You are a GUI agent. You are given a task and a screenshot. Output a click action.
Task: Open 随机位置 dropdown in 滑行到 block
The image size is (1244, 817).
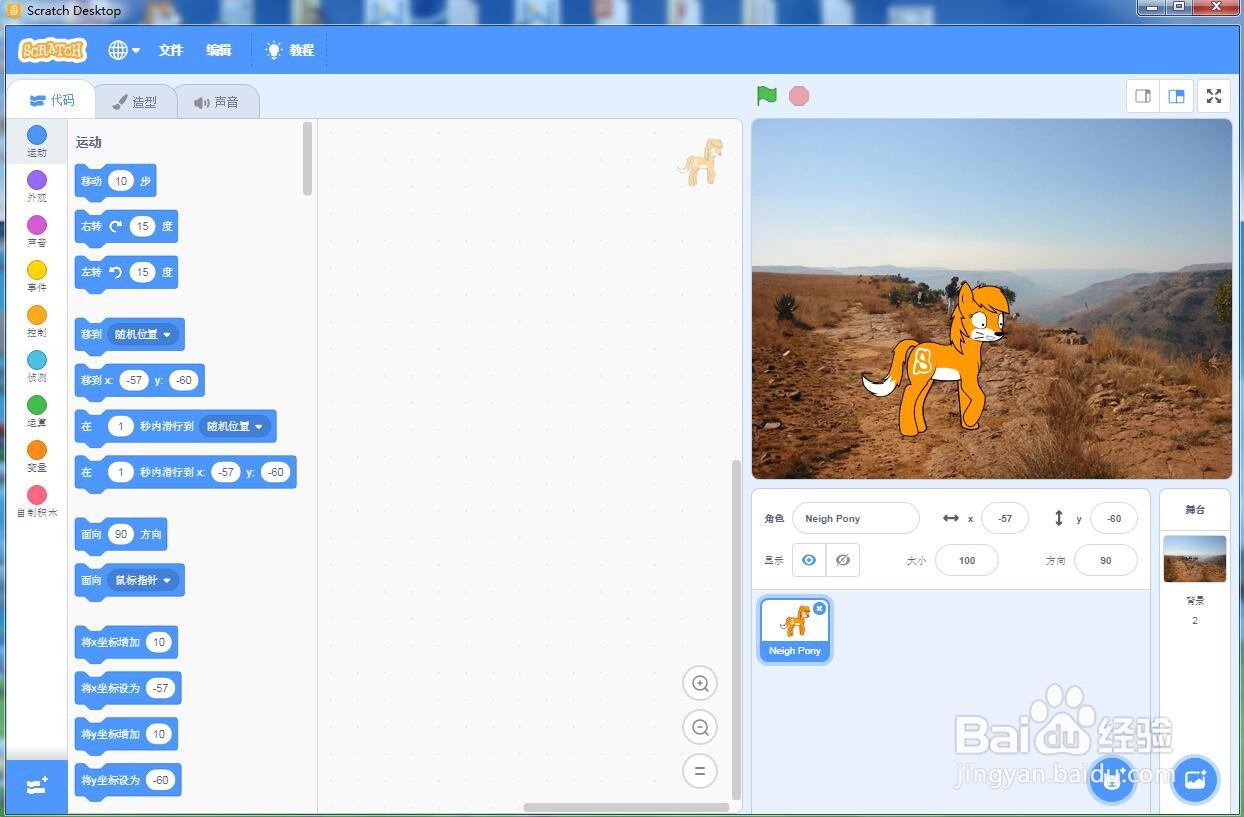tap(235, 426)
